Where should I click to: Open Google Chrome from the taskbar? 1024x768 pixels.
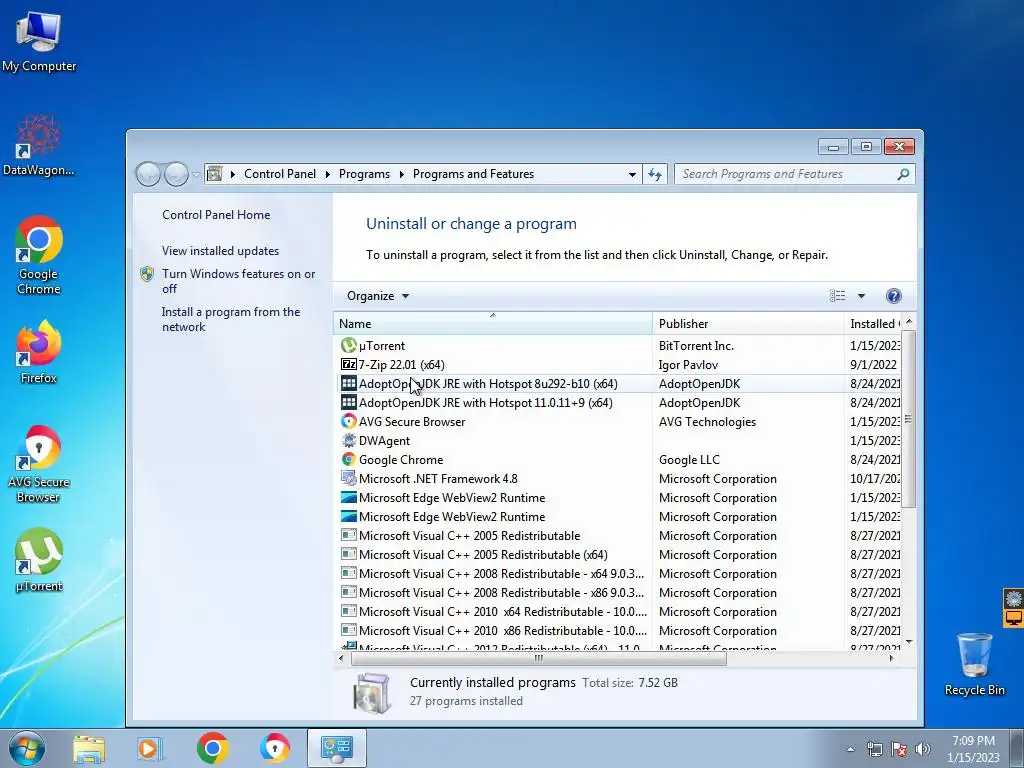point(212,748)
